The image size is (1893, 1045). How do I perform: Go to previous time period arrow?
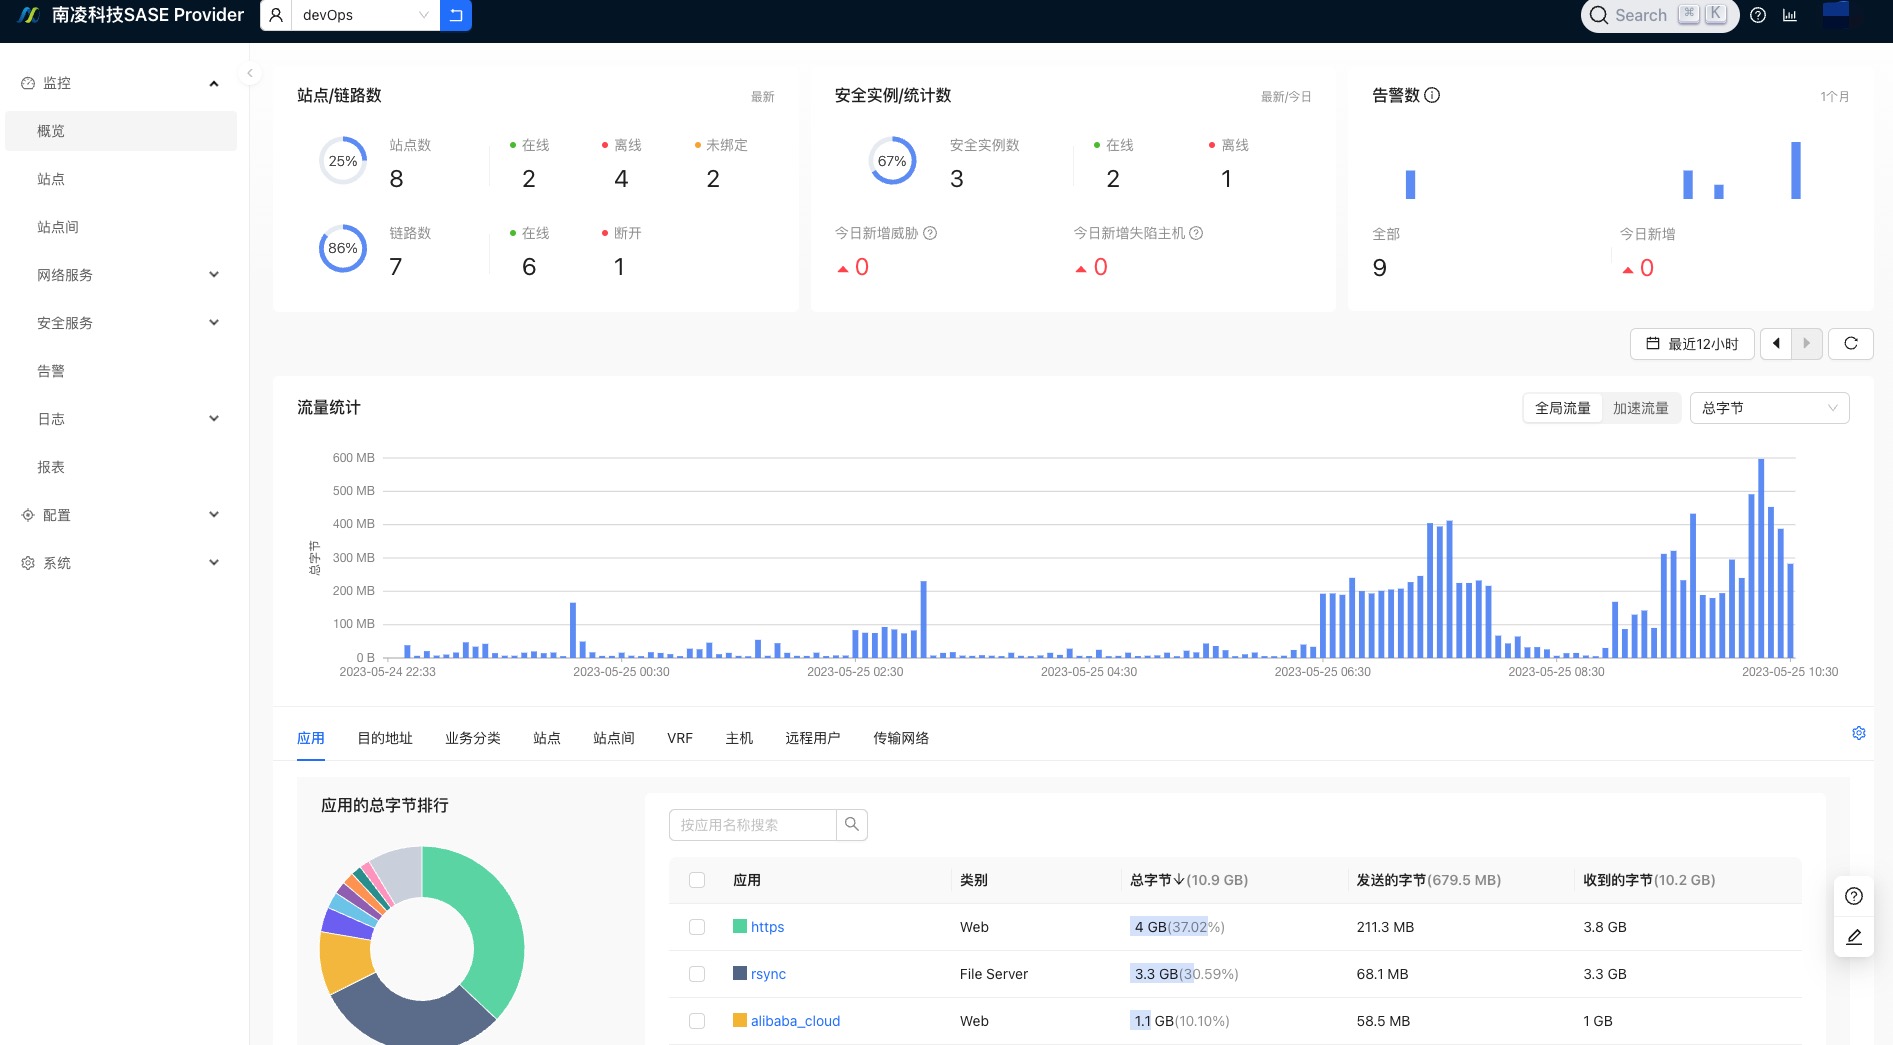click(x=1776, y=343)
